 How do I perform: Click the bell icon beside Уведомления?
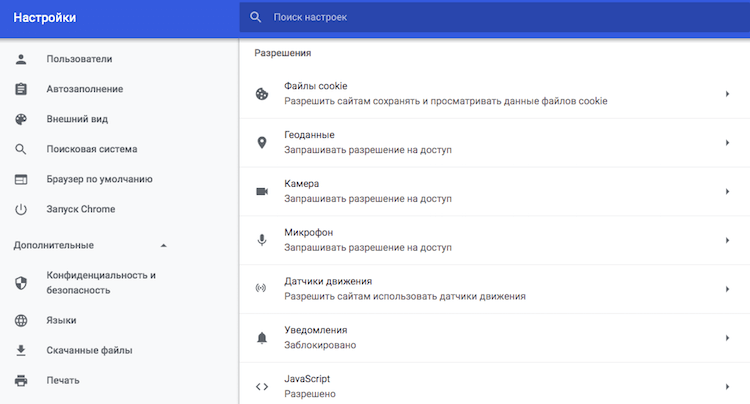pyautogui.click(x=262, y=338)
